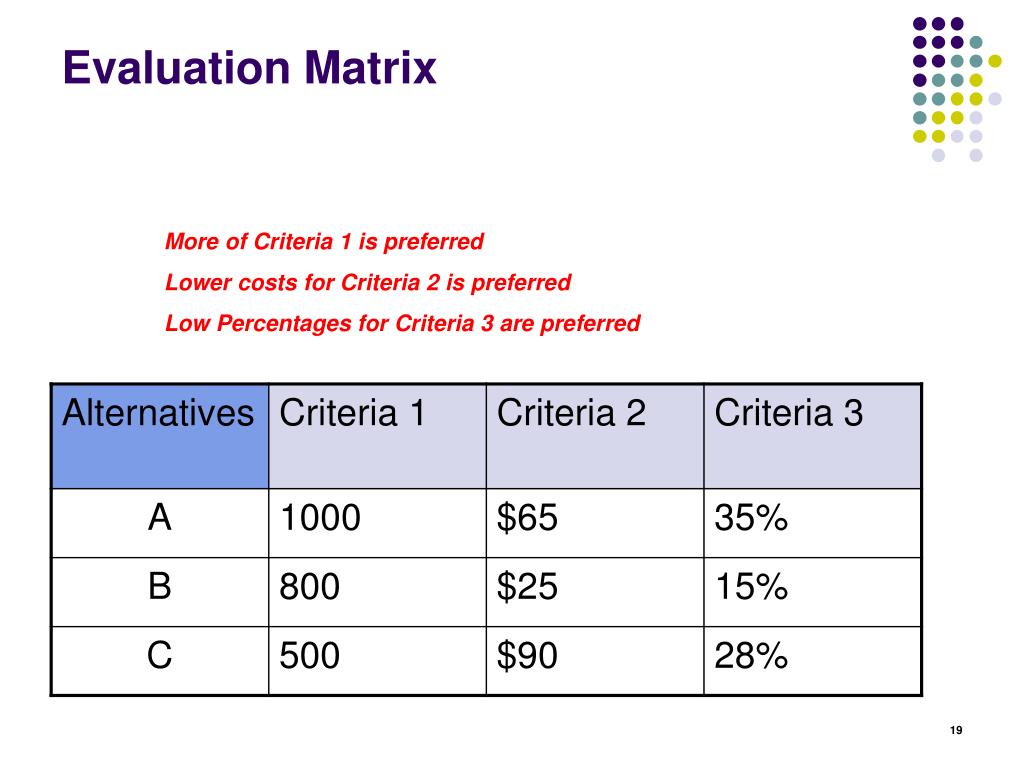Select the Criteria 2 column header
The image size is (1024, 768).
tap(595, 436)
